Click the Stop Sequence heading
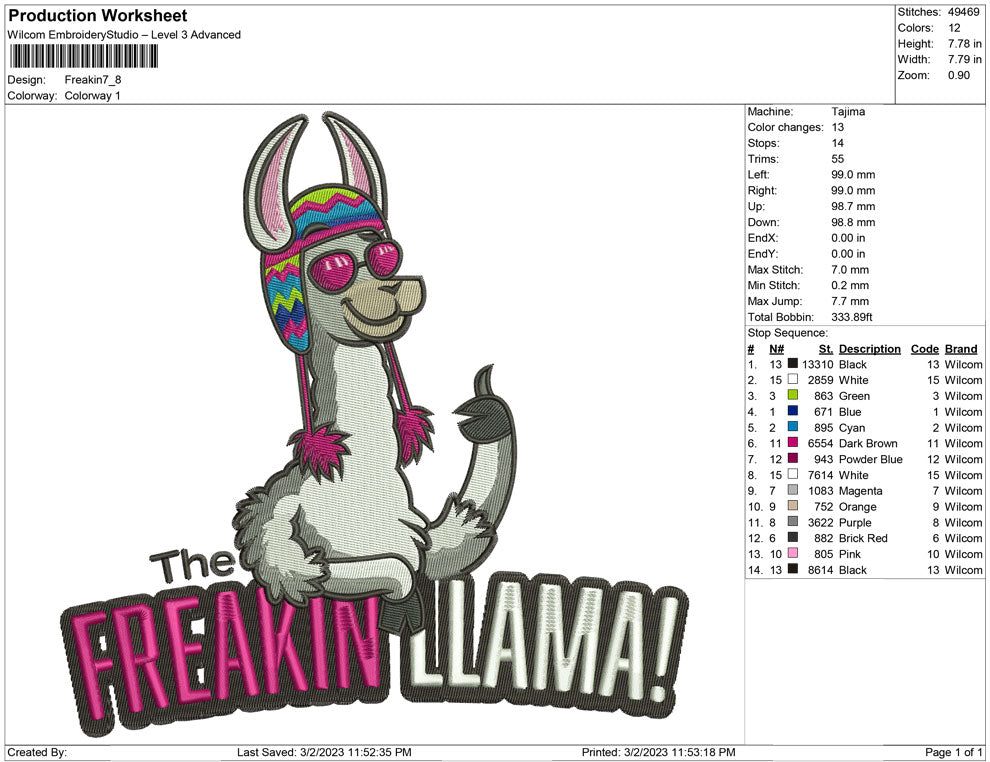The image size is (990, 762). pos(787,333)
